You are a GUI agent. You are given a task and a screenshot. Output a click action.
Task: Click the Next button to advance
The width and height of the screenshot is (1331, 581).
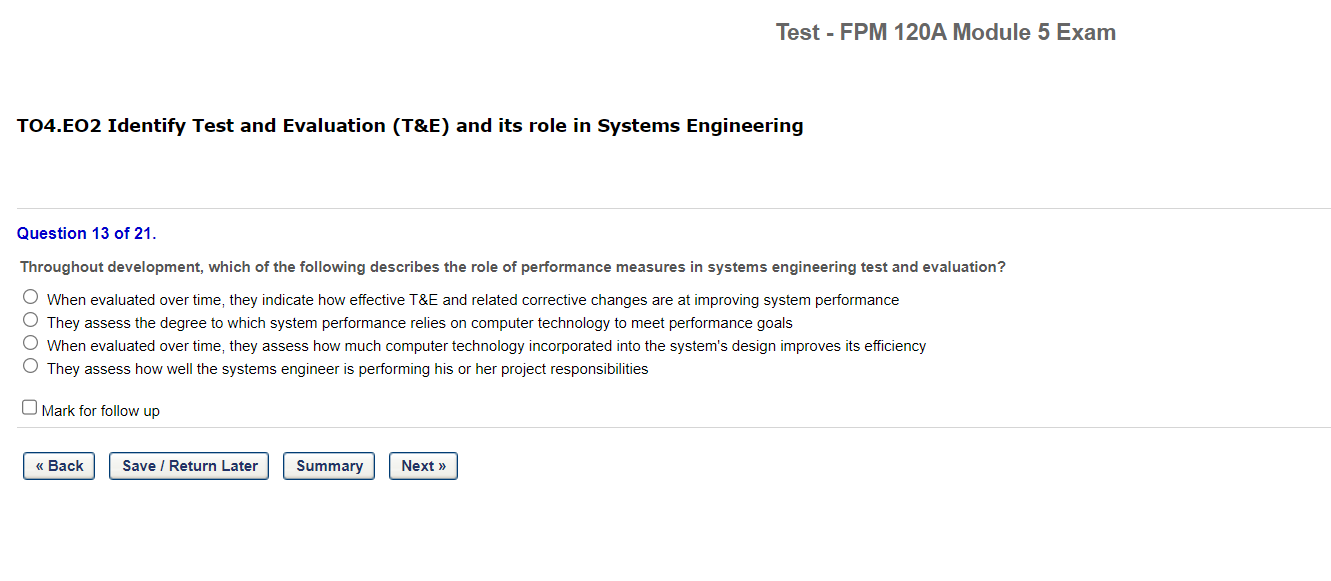tap(423, 465)
